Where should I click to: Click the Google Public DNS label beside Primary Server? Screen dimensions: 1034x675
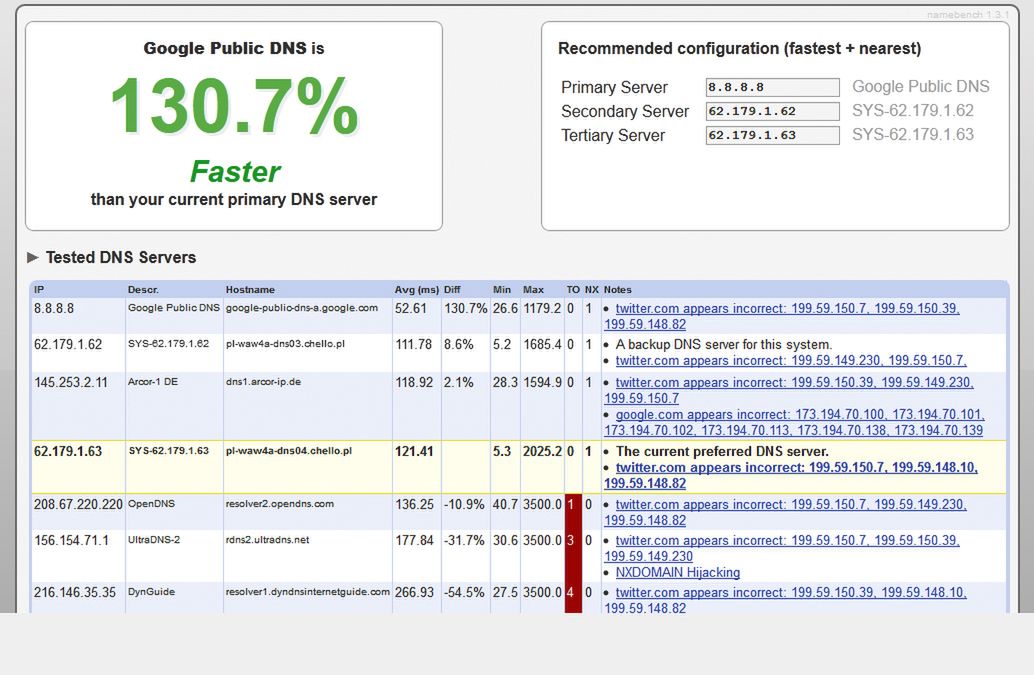pyautogui.click(x=921, y=86)
